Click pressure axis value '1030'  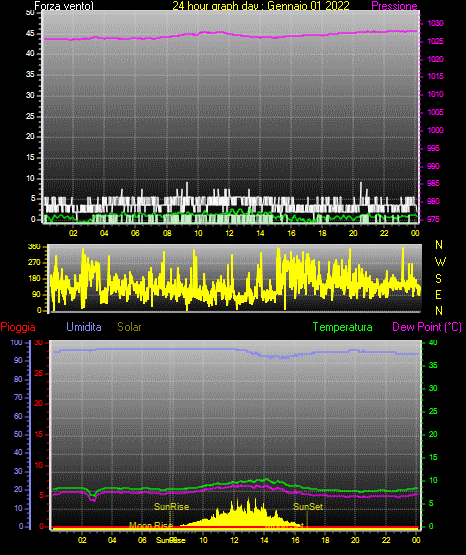(x=435, y=23)
